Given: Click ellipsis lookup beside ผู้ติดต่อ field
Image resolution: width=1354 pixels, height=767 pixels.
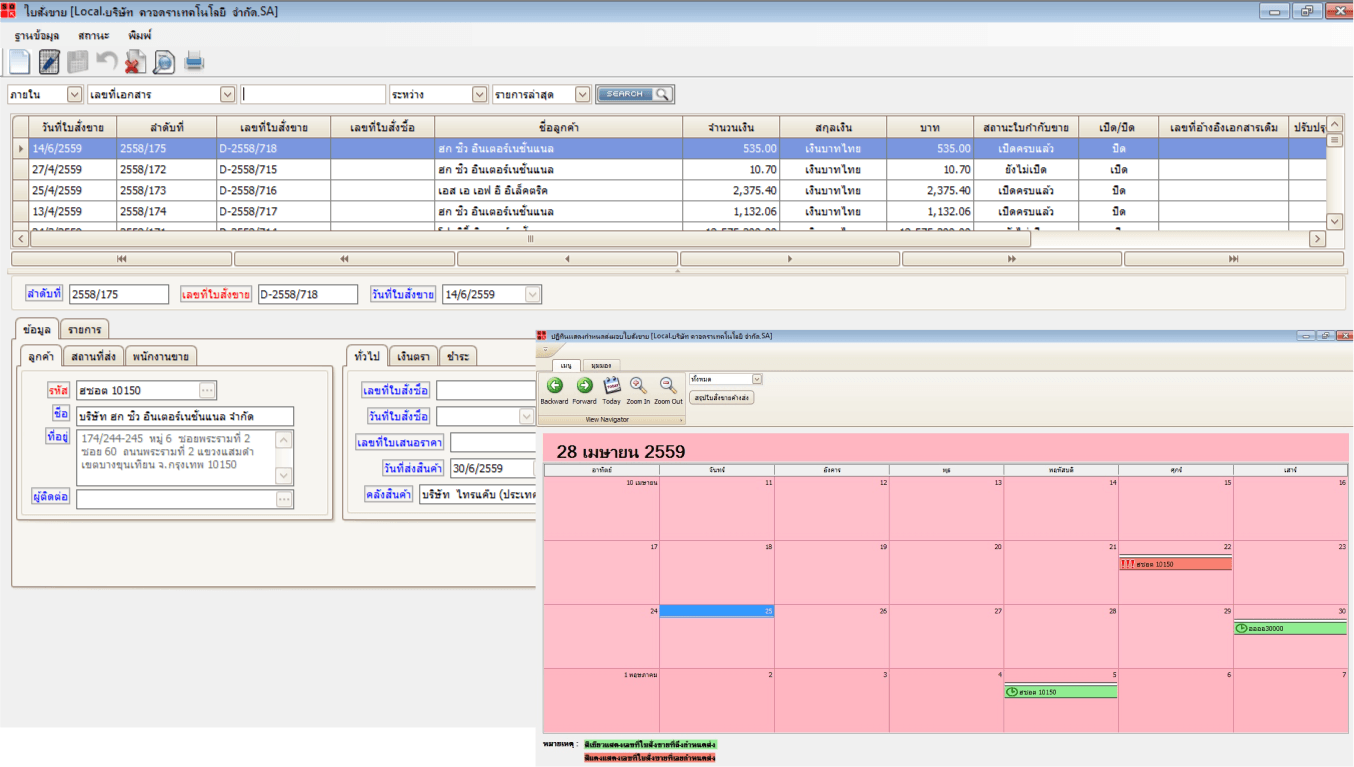Looking at the screenshot, I should point(285,499).
